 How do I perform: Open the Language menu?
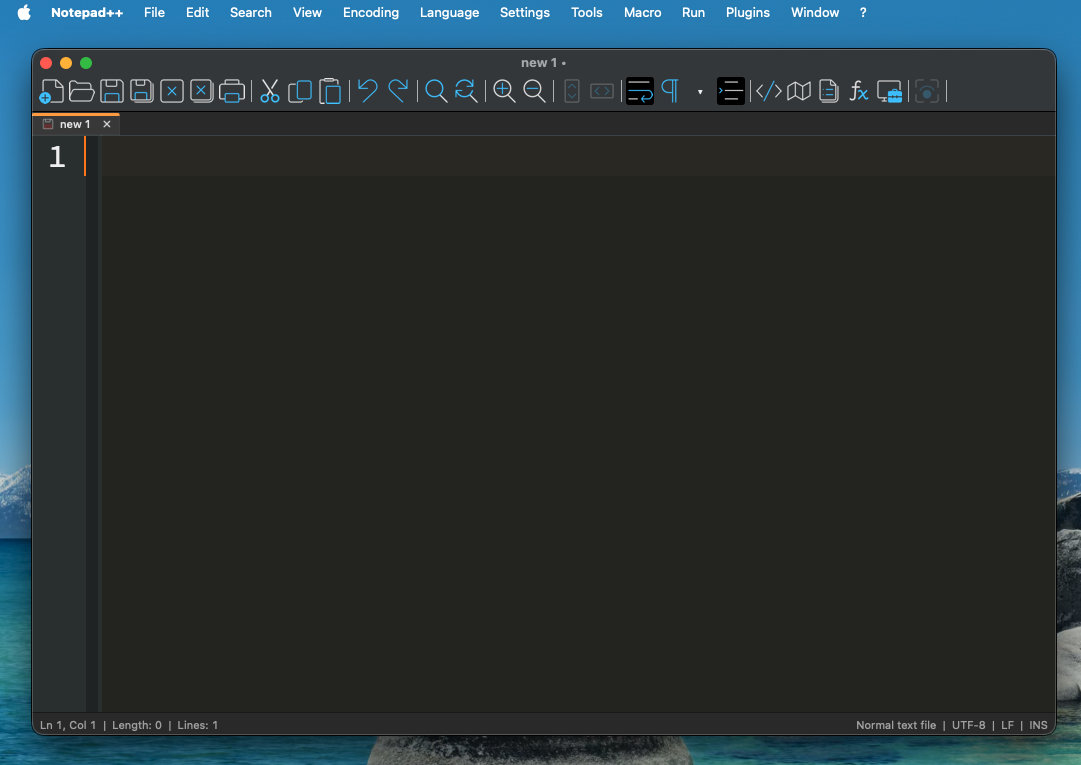pos(449,12)
